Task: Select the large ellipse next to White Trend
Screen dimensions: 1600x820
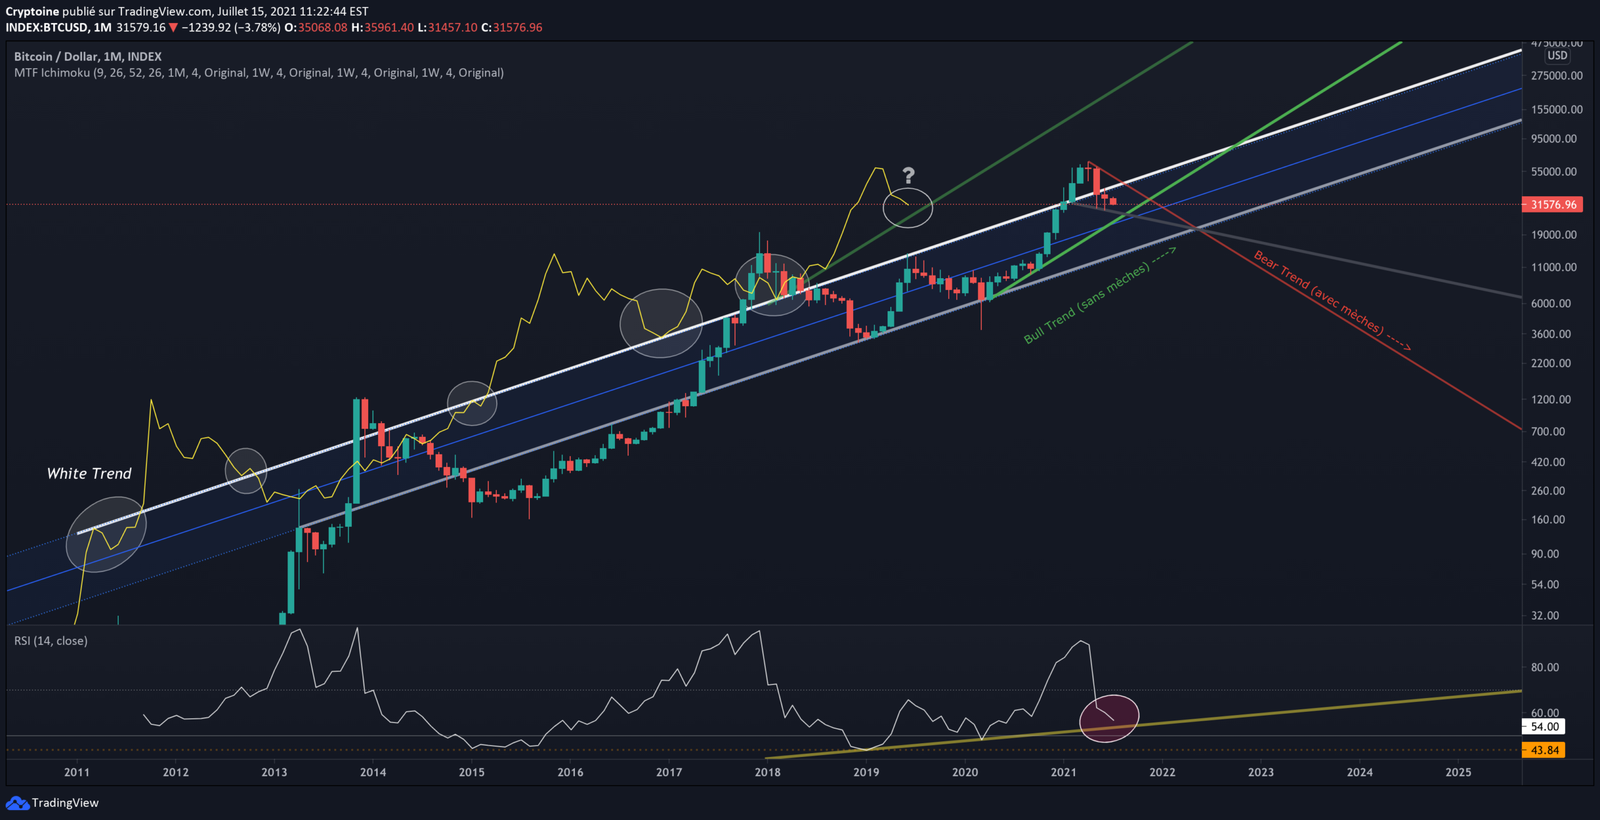Action: click(x=105, y=535)
